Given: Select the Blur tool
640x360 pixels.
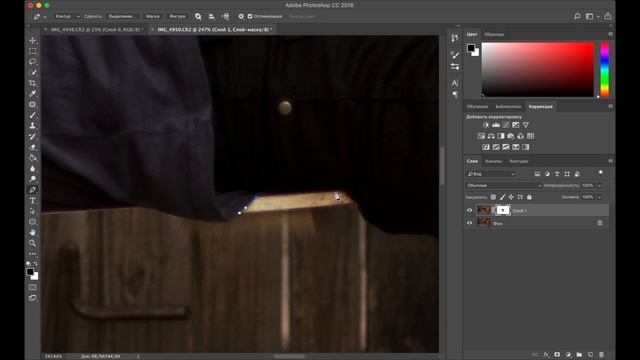Looking at the screenshot, I should (x=32, y=168).
